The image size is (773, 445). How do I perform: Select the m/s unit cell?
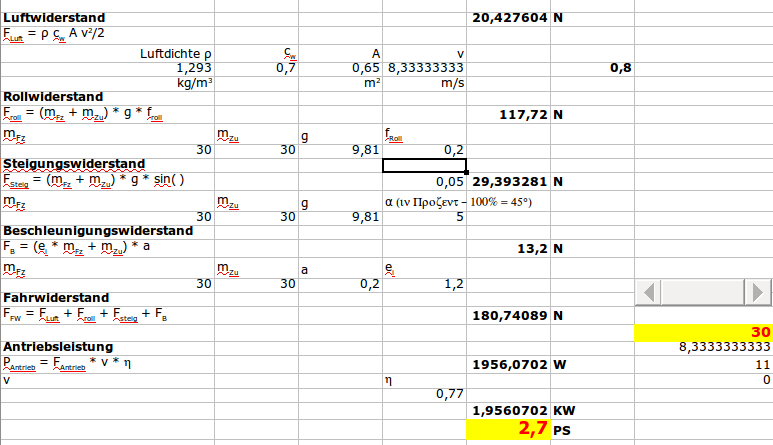click(424, 83)
